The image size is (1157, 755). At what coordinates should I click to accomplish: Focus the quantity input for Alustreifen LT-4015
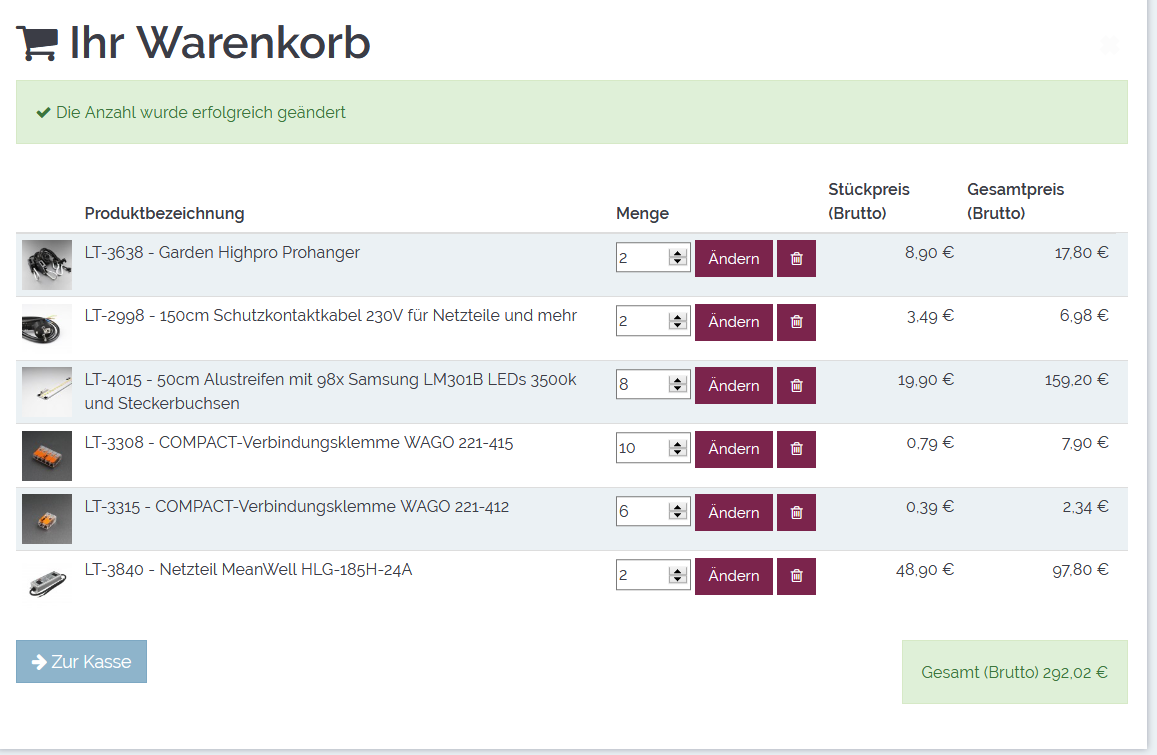pos(642,386)
